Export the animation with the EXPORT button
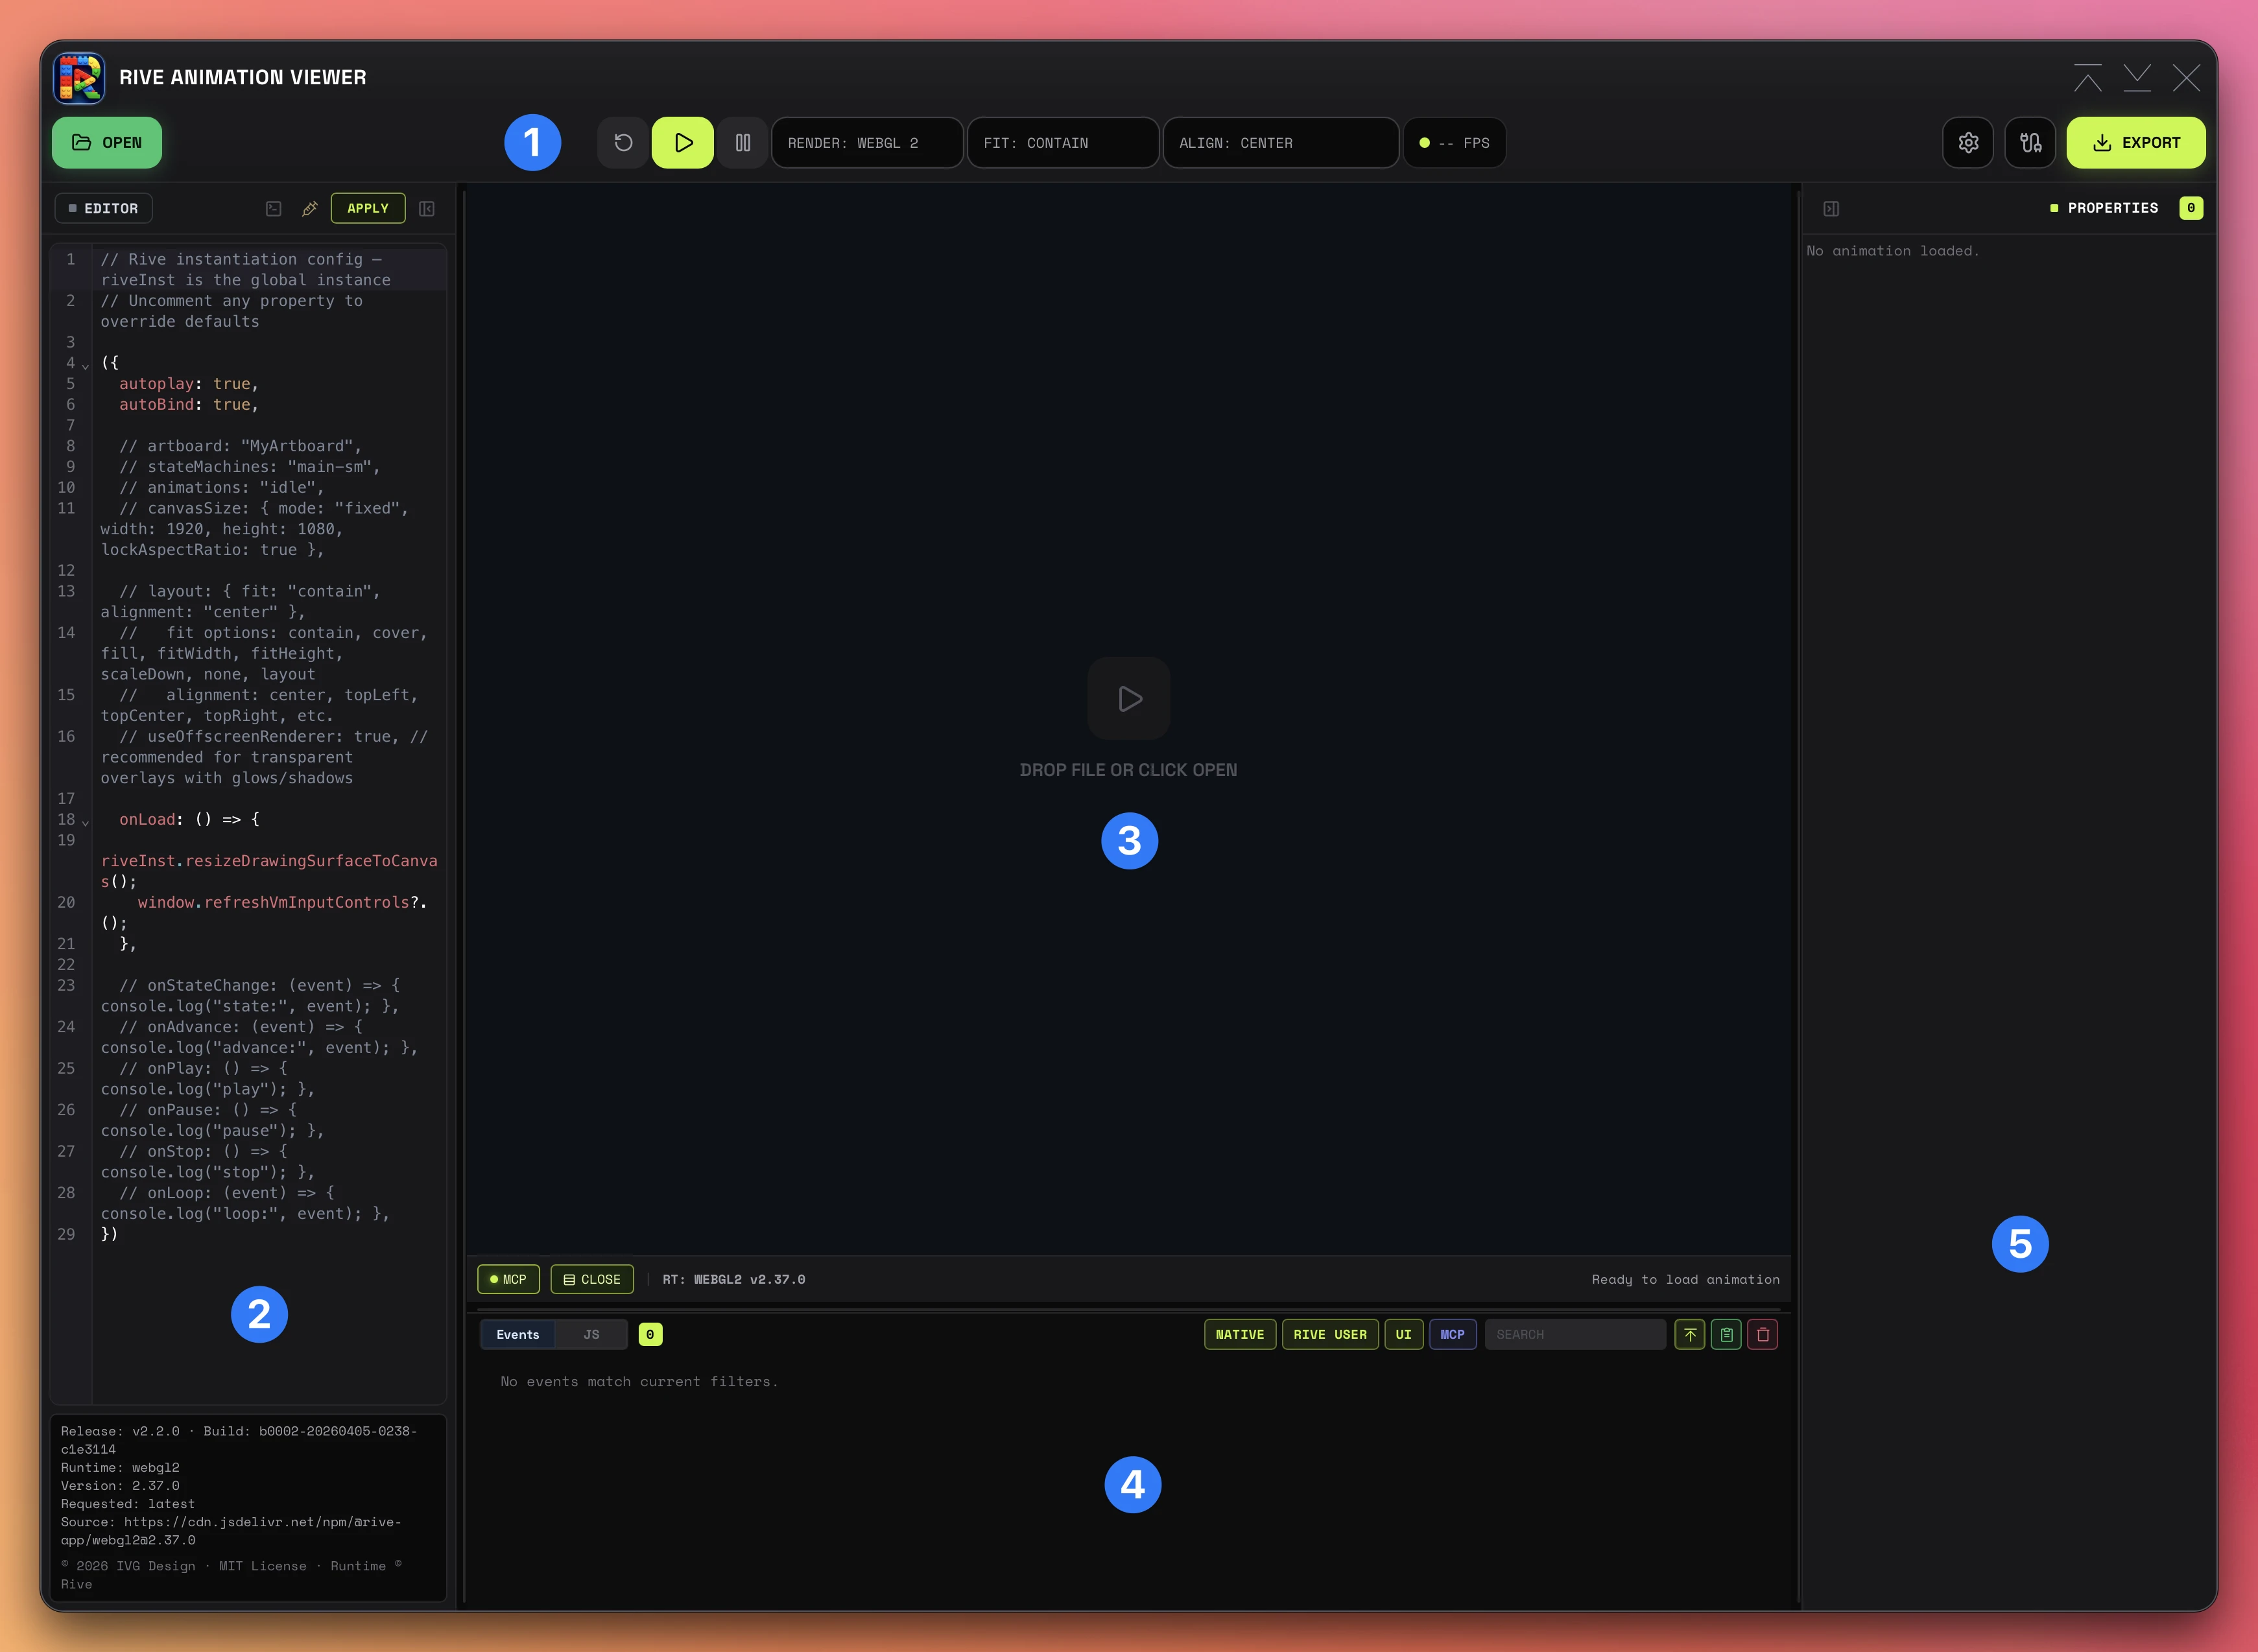Screen dimensions: 2258x1652 point(2136,143)
